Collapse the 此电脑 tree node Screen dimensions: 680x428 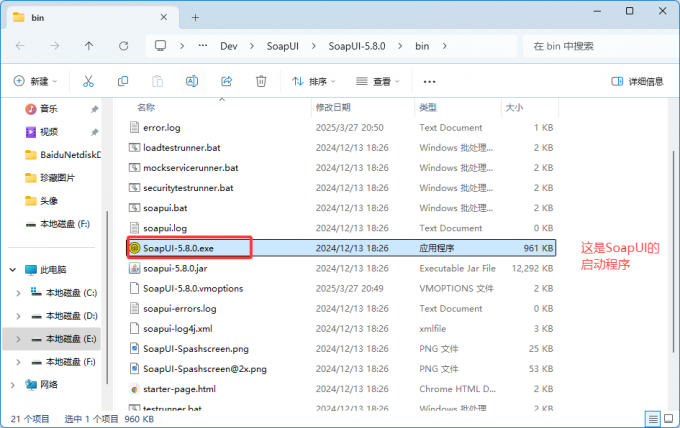[x=13, y=270]
